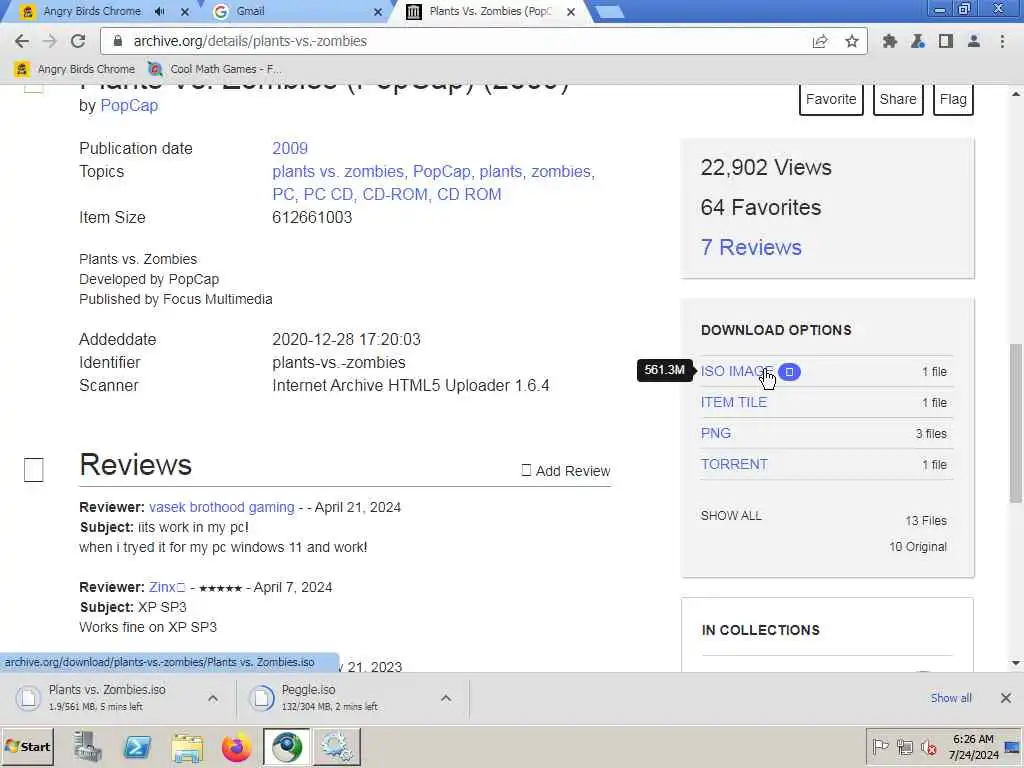Image resolution: width=1024 pixels, height=768 pixels.
Task: Expand Peggle.iso download options arrow
Action: [x=445, y=698]
